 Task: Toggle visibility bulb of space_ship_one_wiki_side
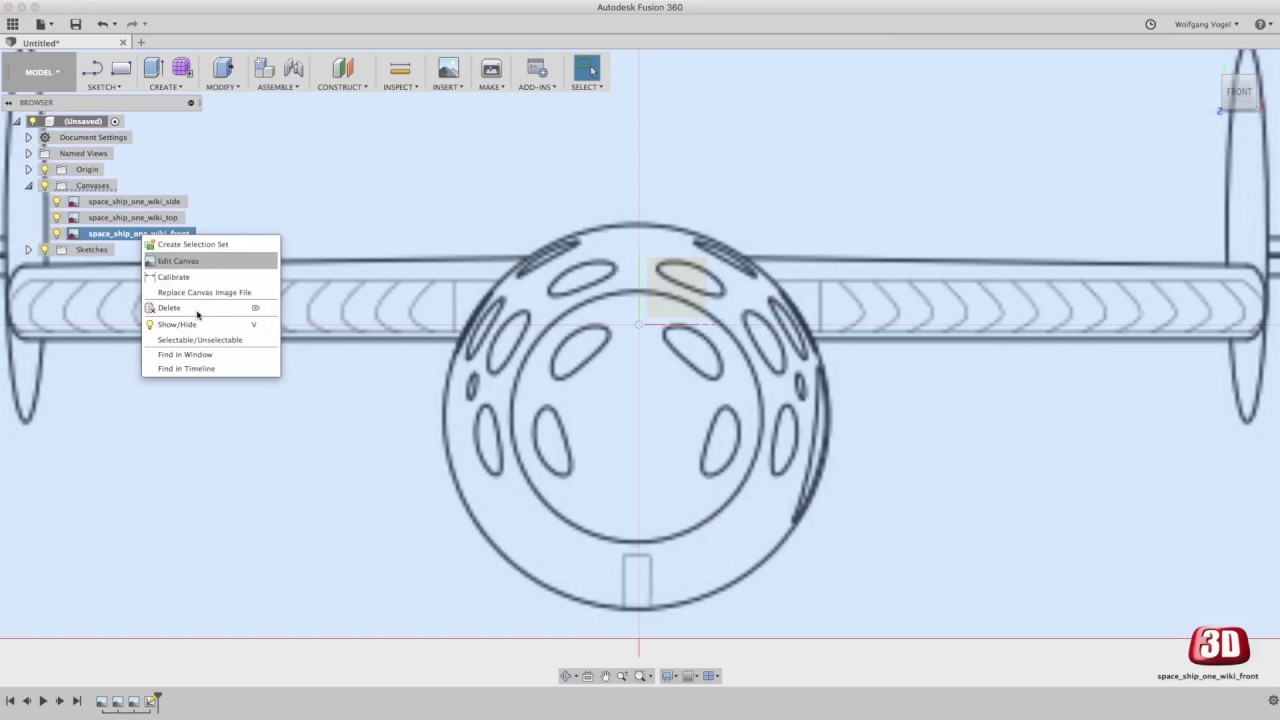(57, 202)
